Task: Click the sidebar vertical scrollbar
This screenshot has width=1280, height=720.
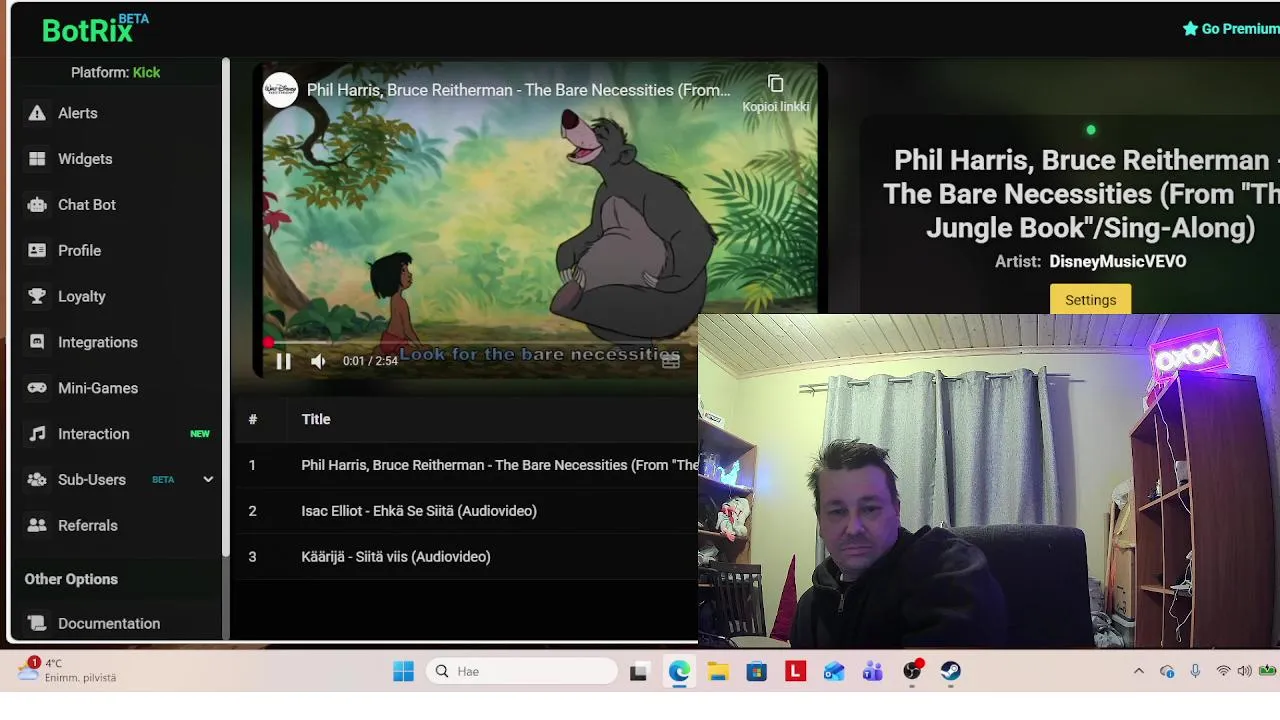Action: (x=226, y=307)
